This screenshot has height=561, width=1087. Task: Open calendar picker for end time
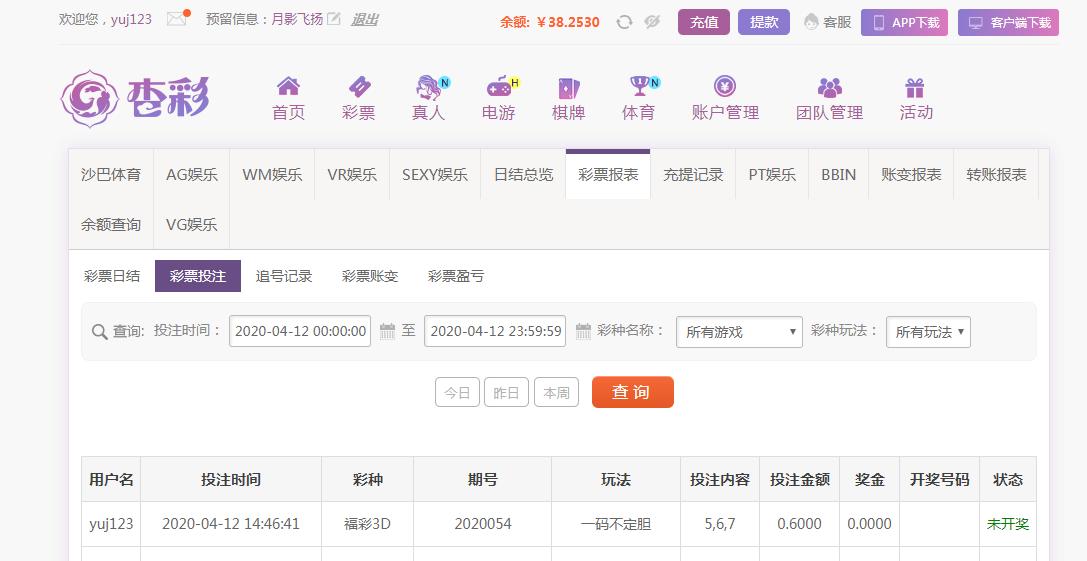click(583, 331)
